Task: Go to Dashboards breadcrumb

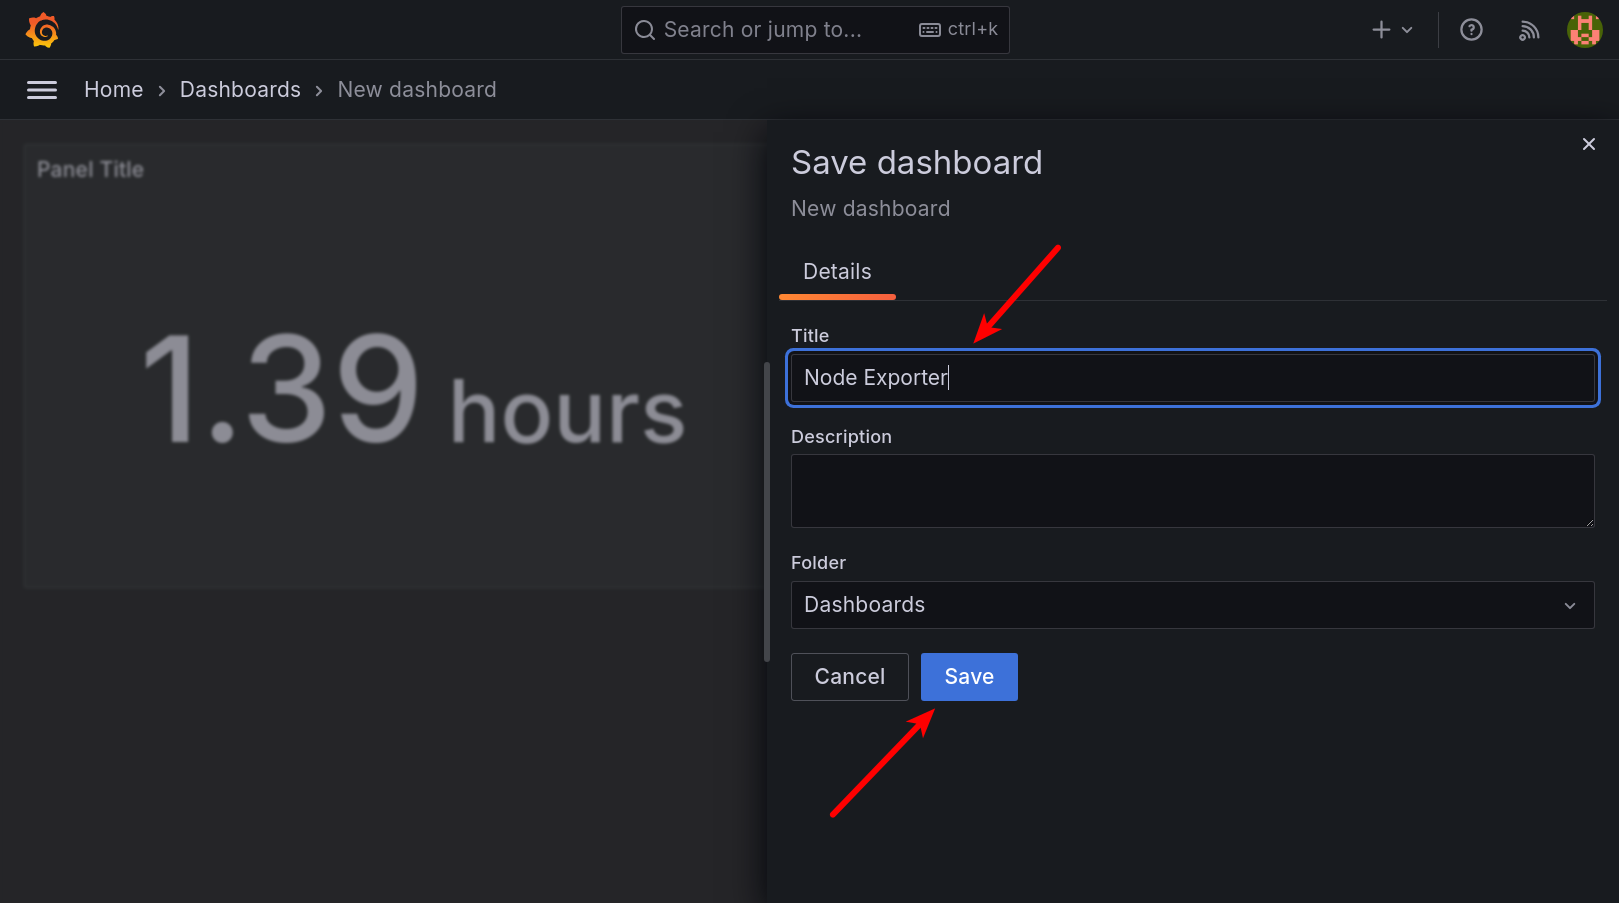Action: (x=240, y=90)
